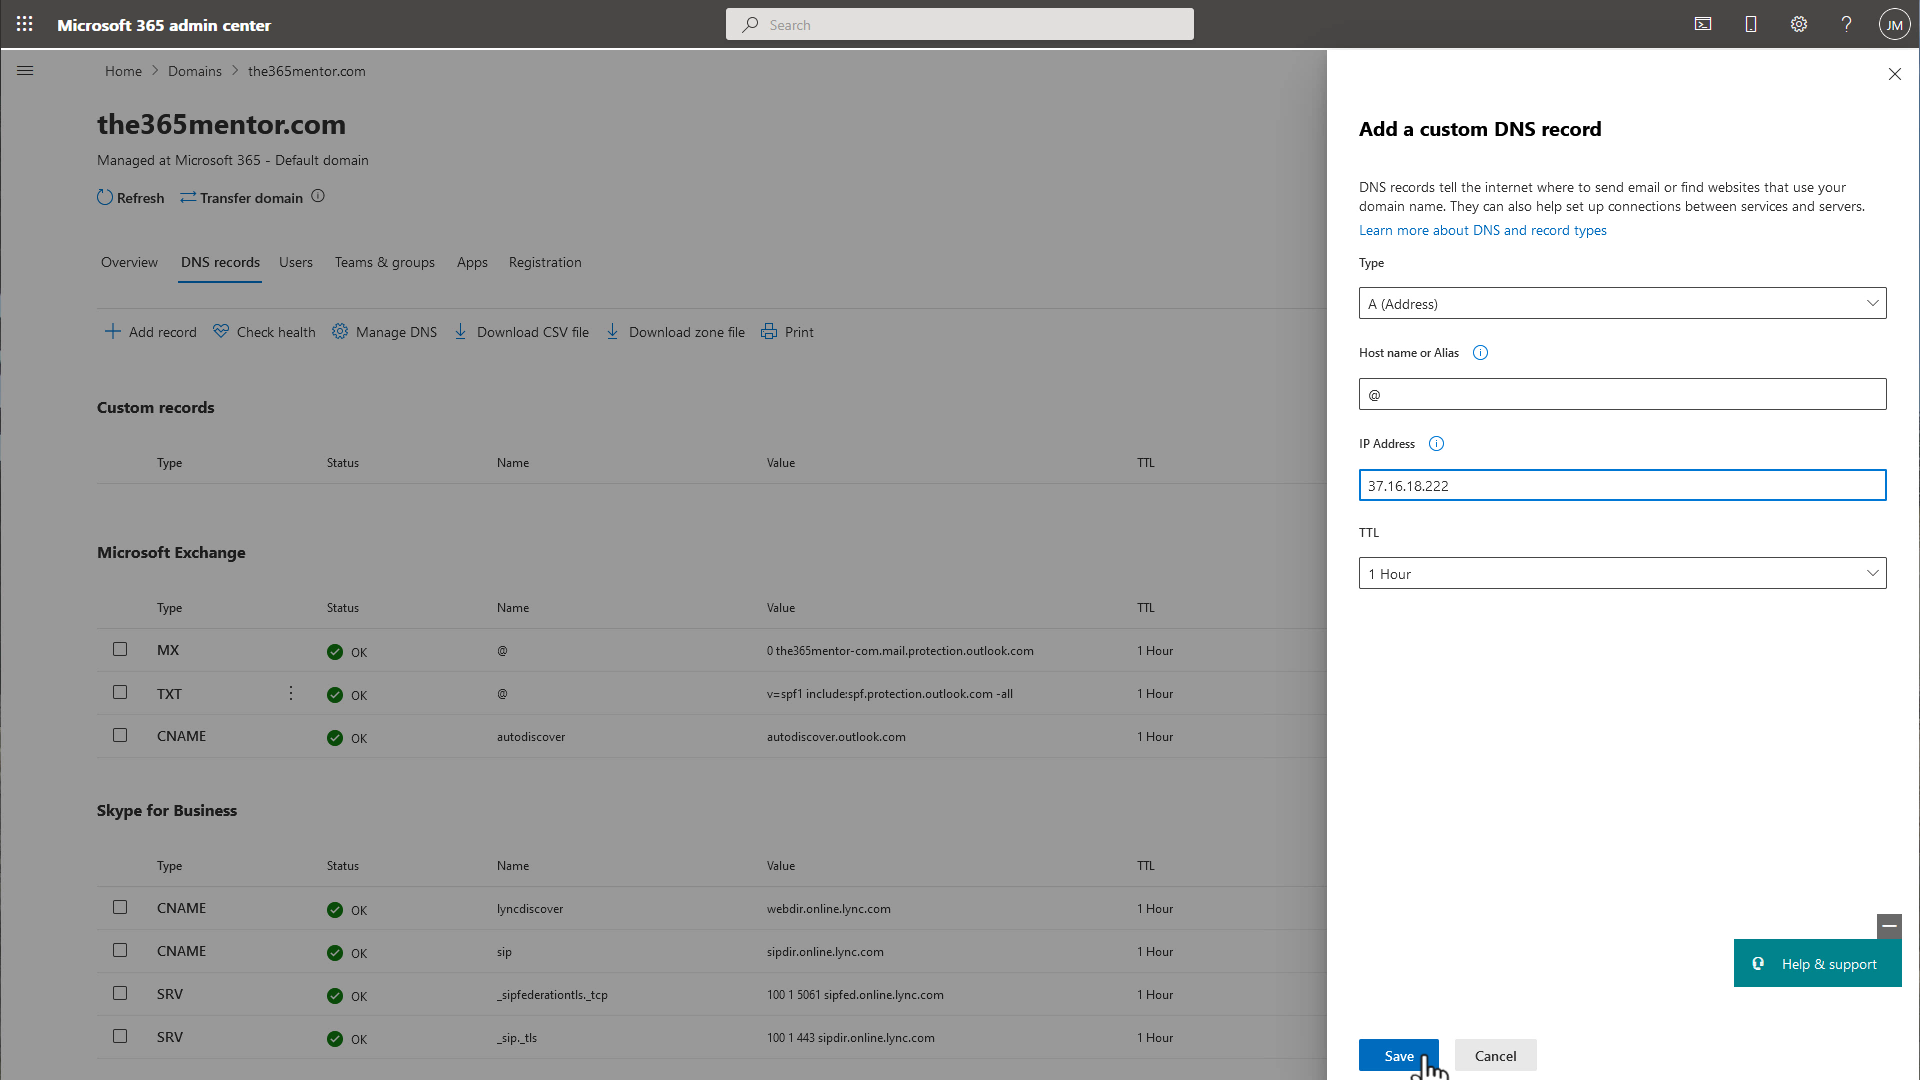Toggle the CNAME autodiscover checkbox

(120, 736)
